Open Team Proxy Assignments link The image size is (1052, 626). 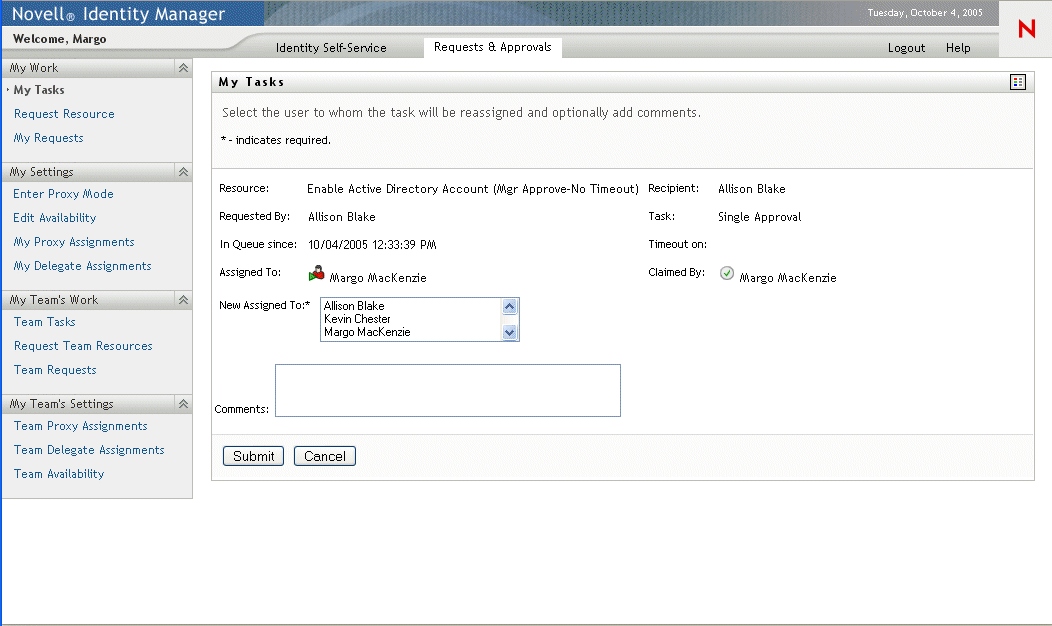pos(81,426)
